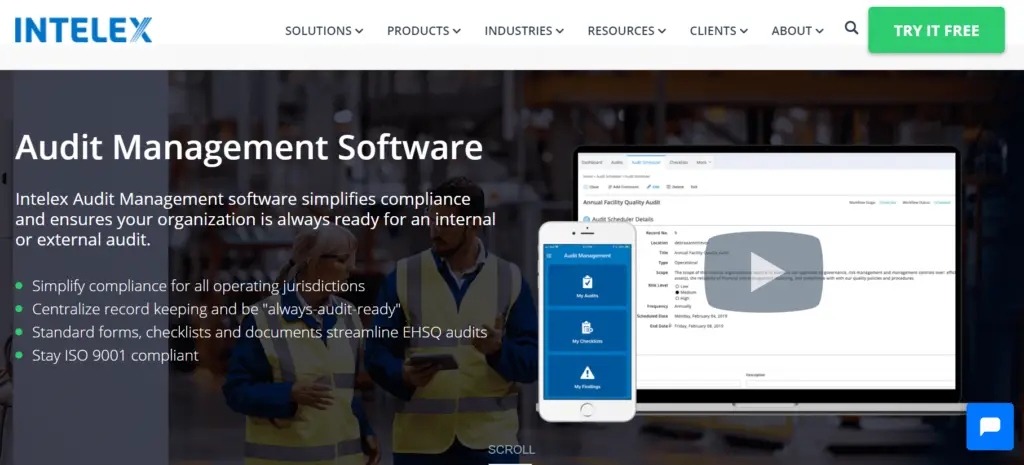Click the SCROLL indicator link
Viewport: 1024px width, 465px height.
click(x=511, y=450)
